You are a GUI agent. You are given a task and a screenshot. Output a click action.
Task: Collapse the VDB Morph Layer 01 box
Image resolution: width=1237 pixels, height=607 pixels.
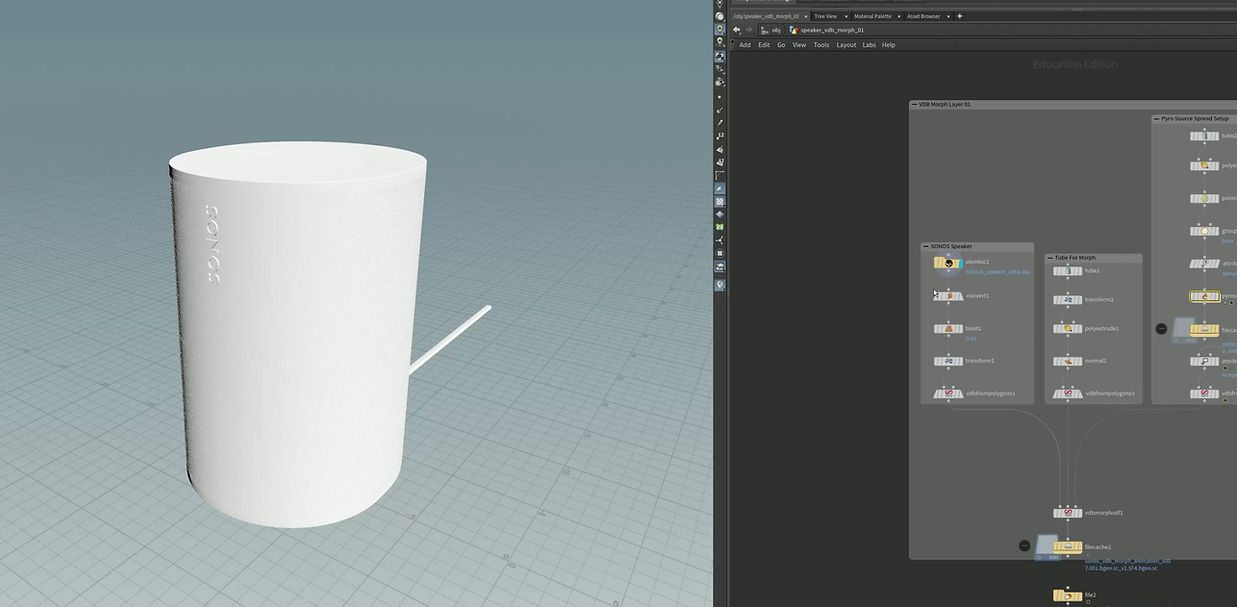(x=914, y=104)
